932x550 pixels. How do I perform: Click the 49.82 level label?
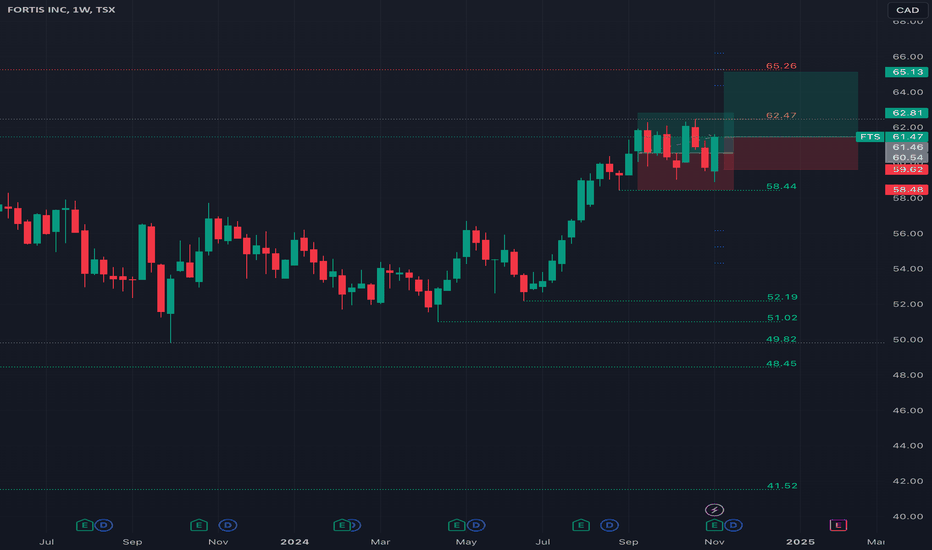point(781,339)
